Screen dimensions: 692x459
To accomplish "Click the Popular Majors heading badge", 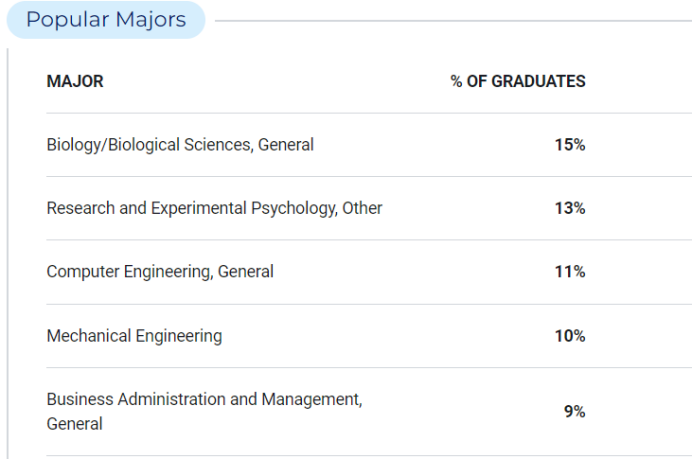I will point(106,20).
